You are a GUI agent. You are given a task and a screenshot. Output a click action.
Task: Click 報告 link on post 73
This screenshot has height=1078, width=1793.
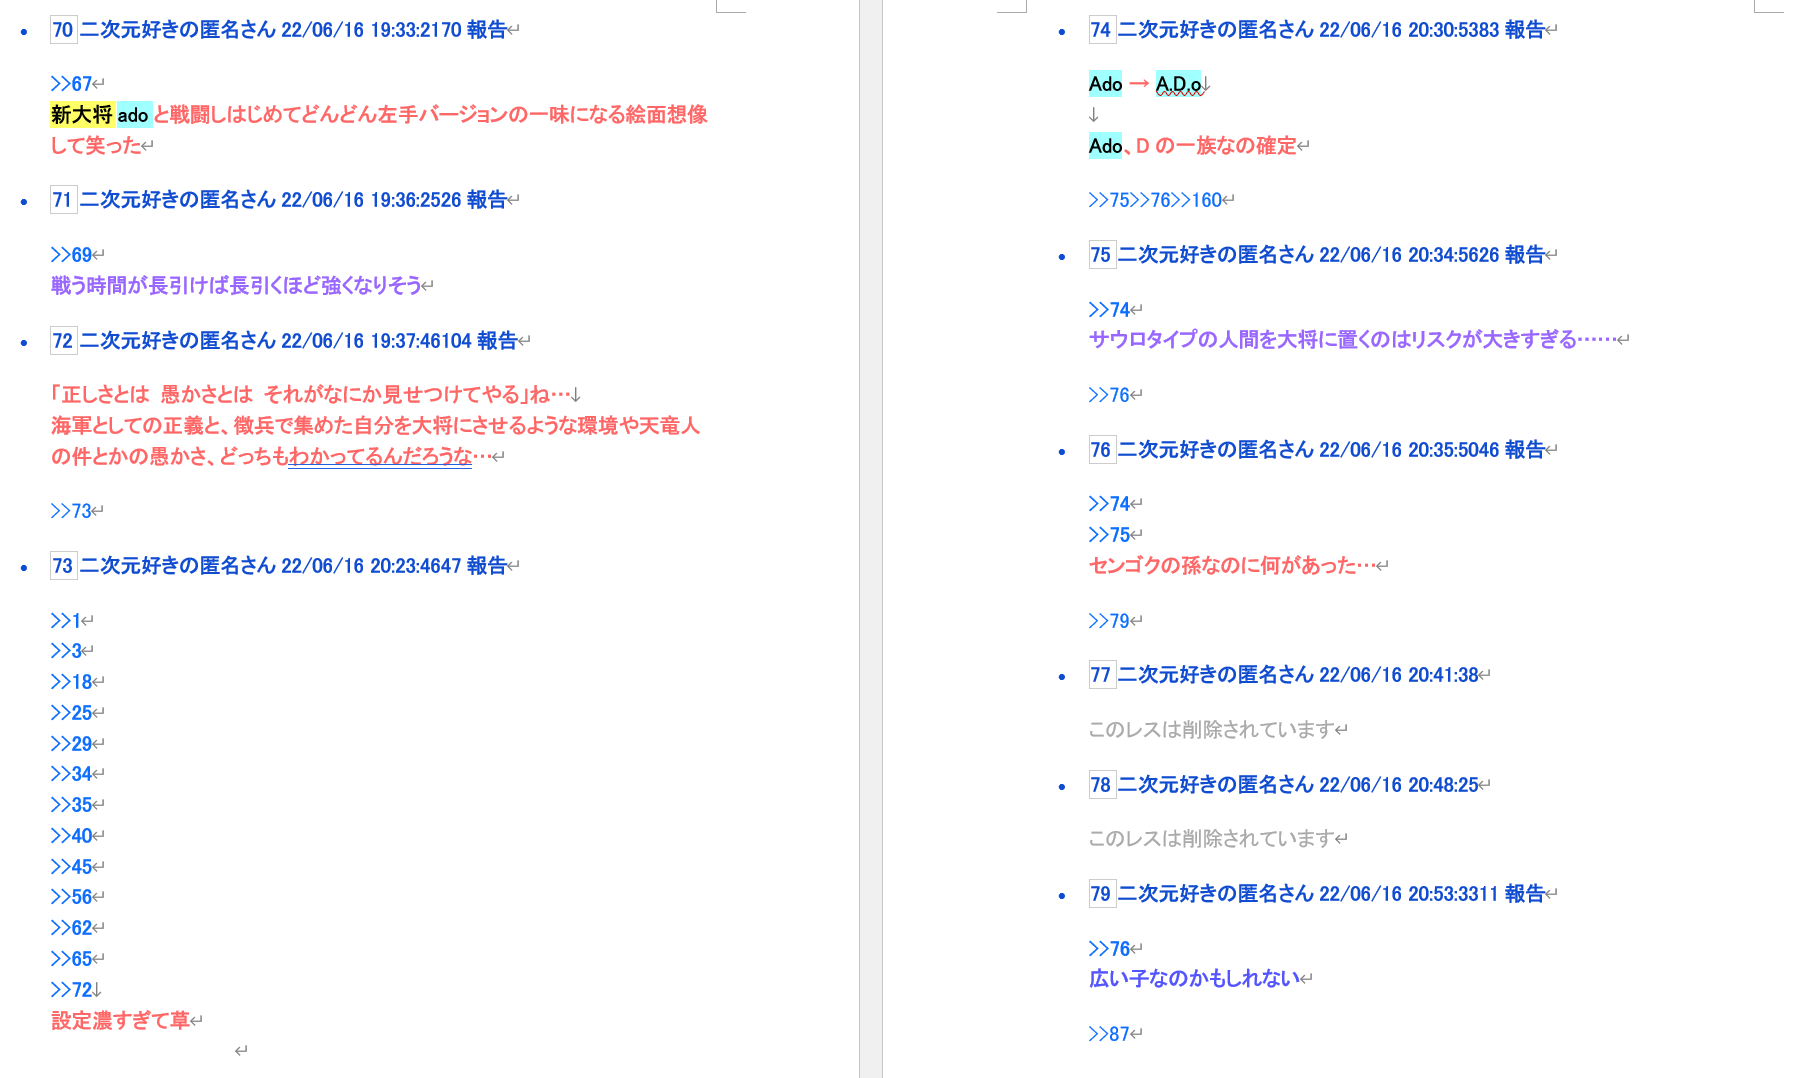486,566
